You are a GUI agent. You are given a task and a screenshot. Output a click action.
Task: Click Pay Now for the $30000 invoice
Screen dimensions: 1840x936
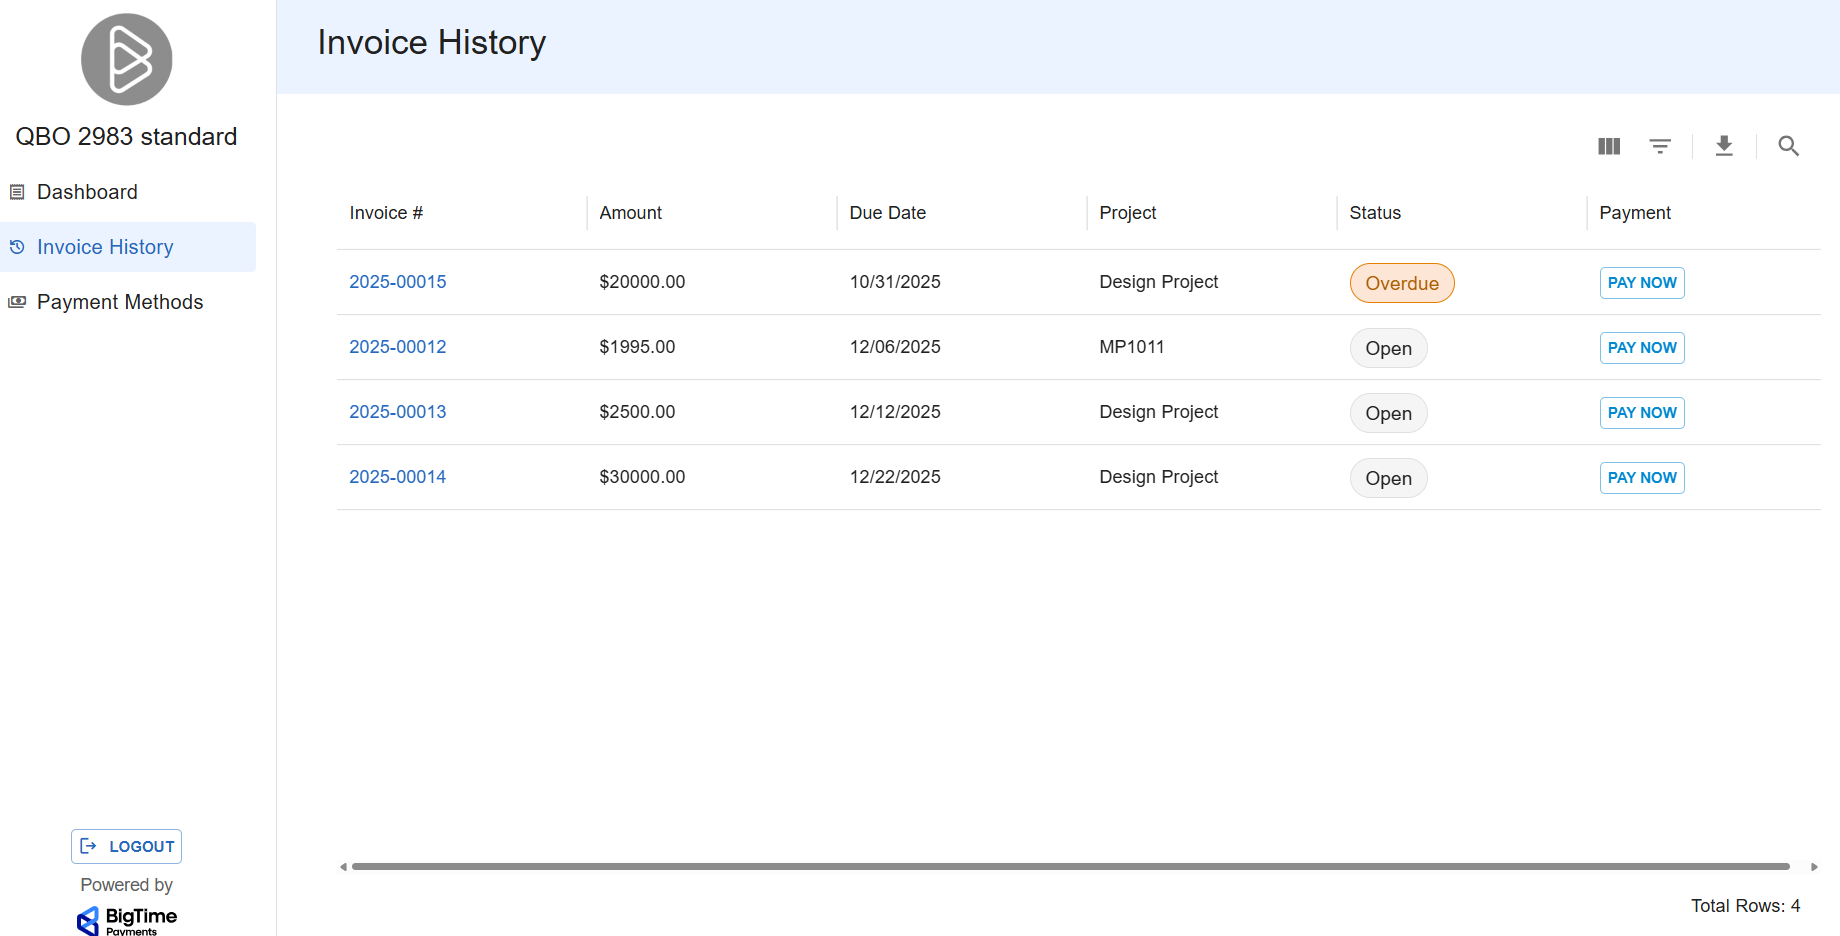point(1641,478)
